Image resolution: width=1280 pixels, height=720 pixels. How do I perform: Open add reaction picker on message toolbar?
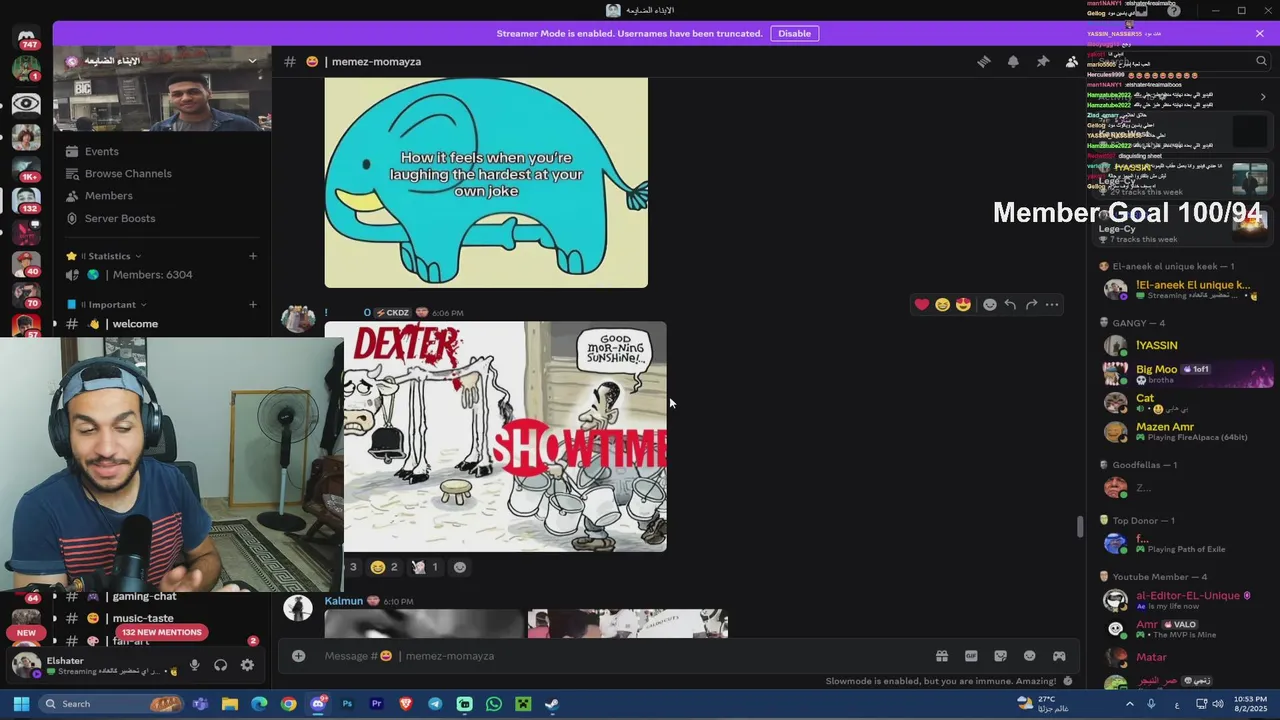[990, 305]
